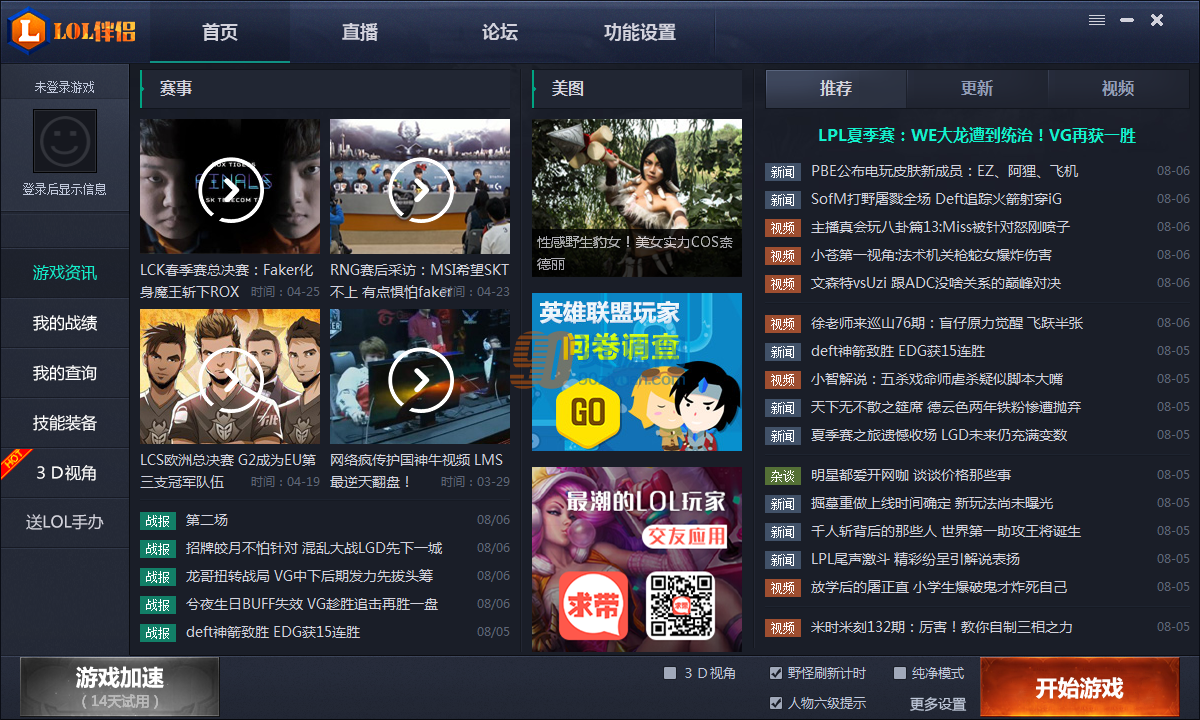Viewport: 1200px width, 720px height.
Task: Open the 英雄联盟玩家问卷调查 banner
Action: point(637,372)
